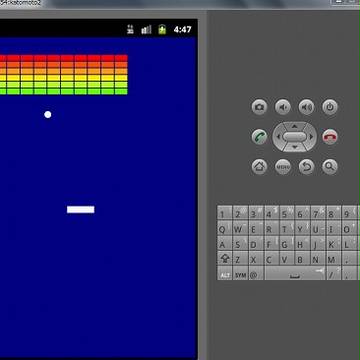The image size is (360, 360).
Task: Click the B key
Action: 302,258
